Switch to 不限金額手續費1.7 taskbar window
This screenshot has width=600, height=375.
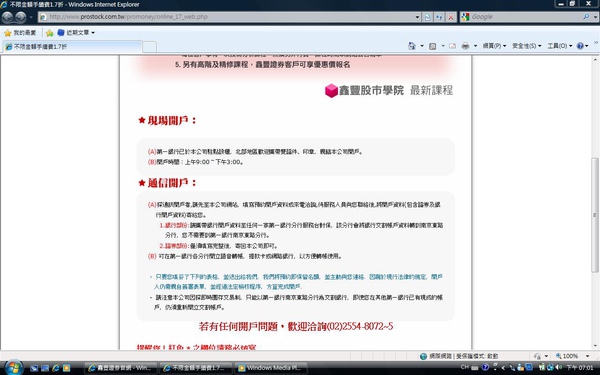(x=196, y=368)
